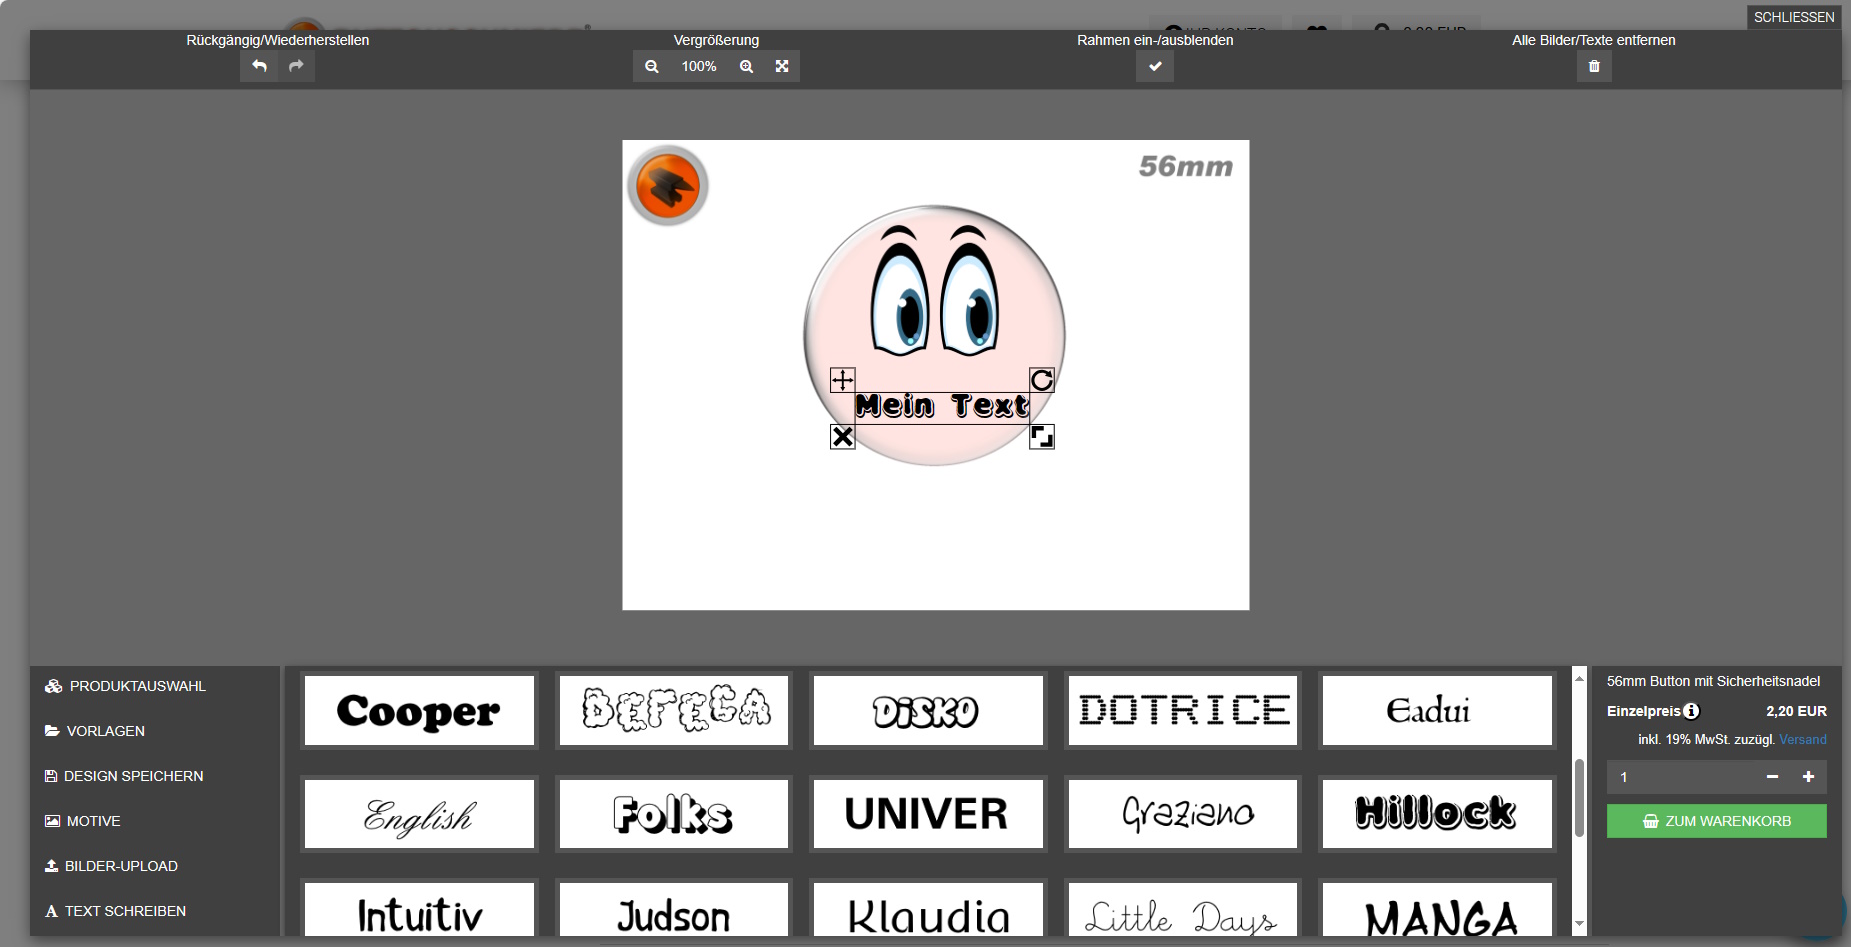Select TEXT SCHREIBEN in the sidebar

[x=115, y=911]
